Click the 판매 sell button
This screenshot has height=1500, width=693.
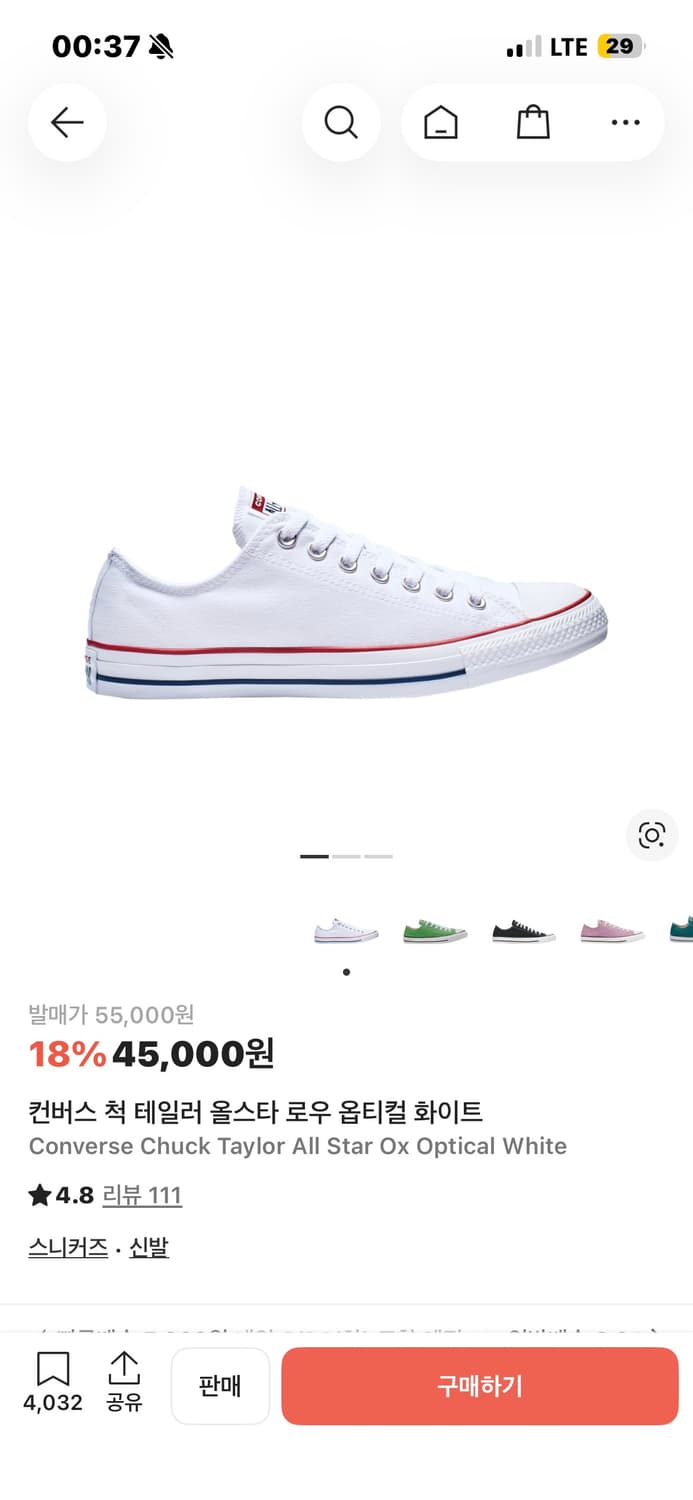pos(220,1386)
